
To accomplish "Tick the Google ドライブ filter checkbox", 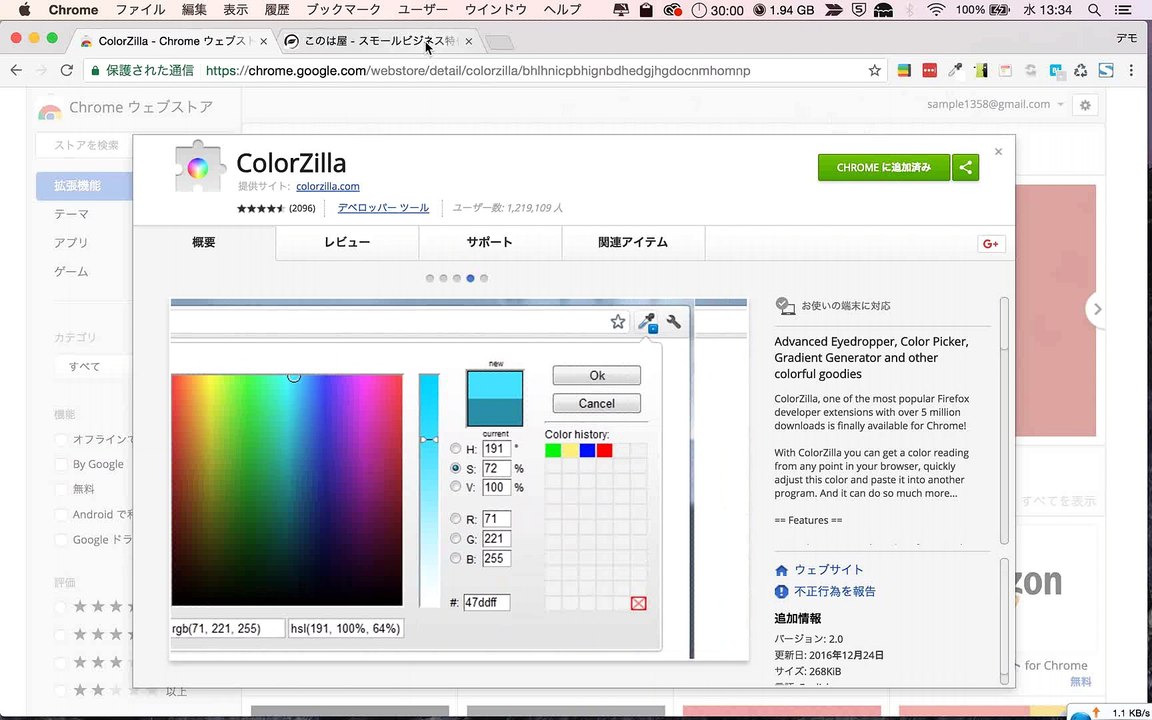I will [x=62, y=539].
